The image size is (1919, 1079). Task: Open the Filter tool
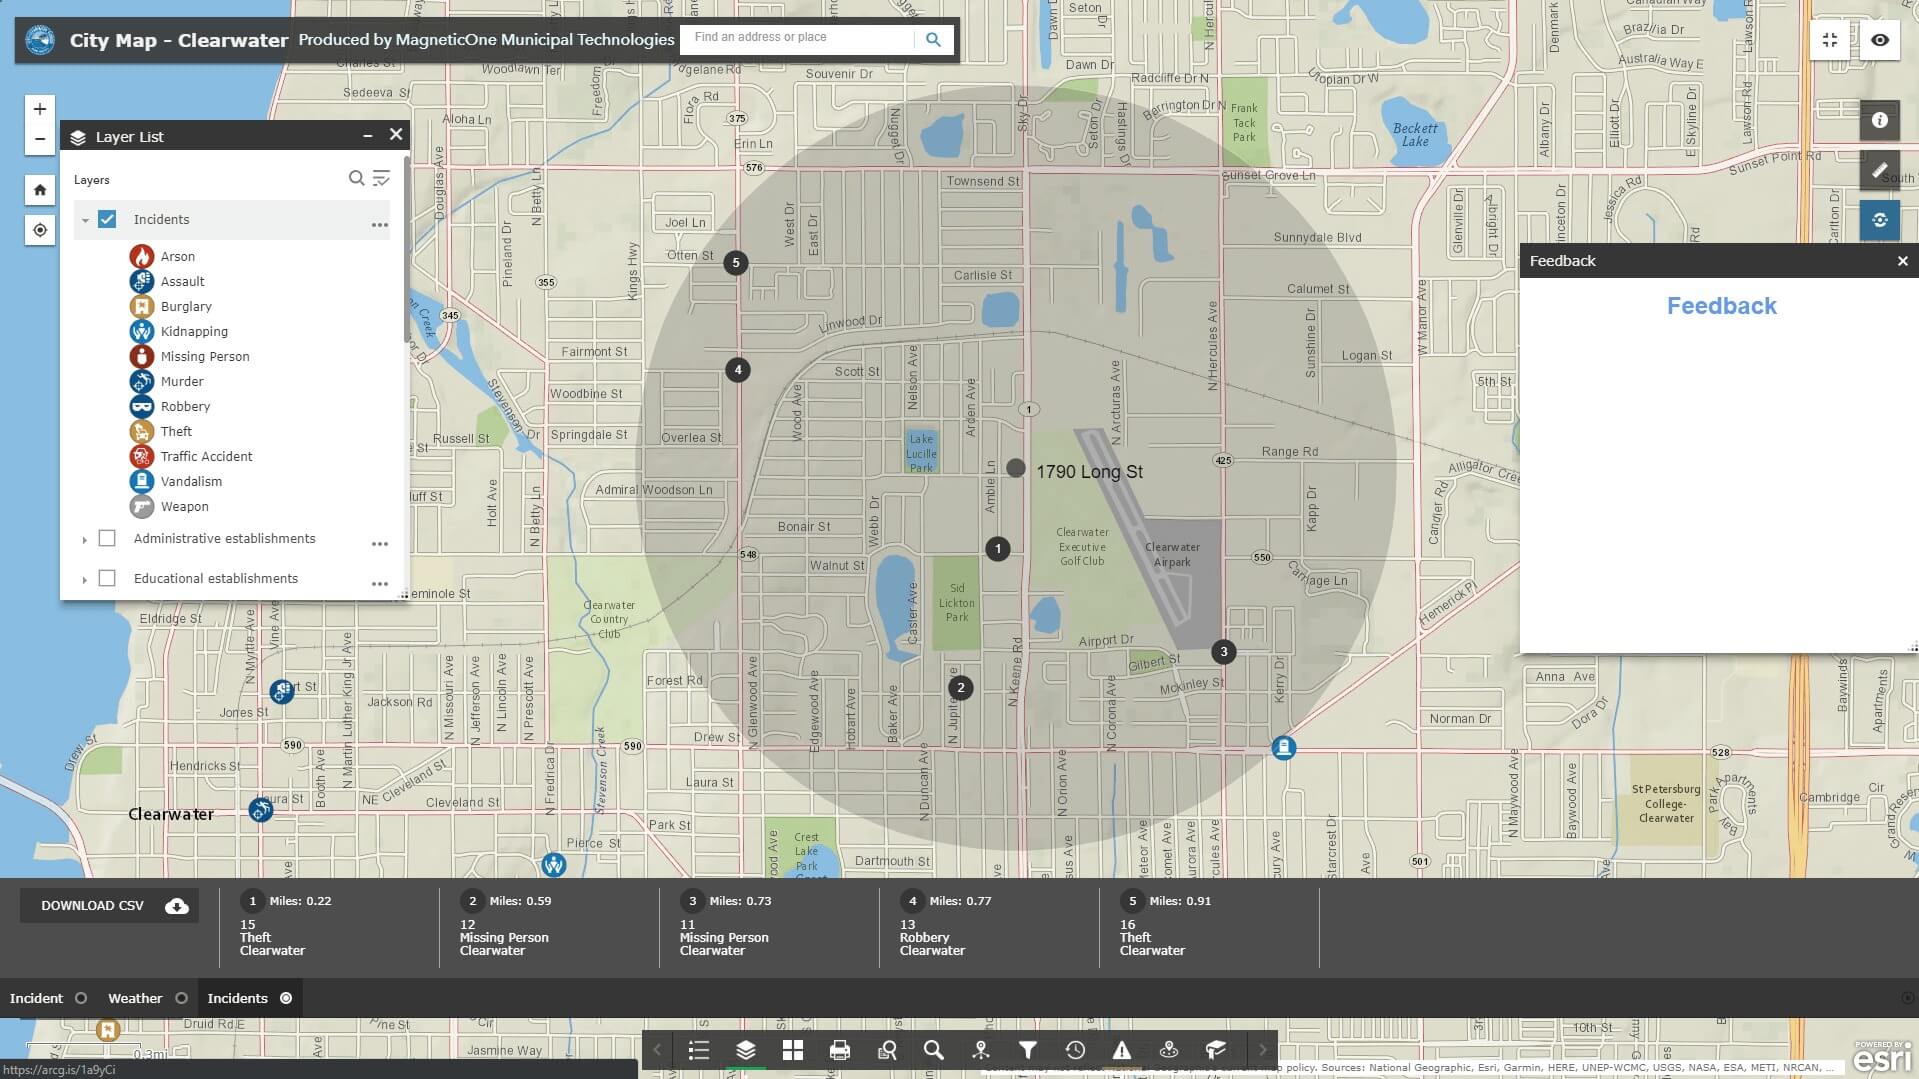point(1027,1050)
